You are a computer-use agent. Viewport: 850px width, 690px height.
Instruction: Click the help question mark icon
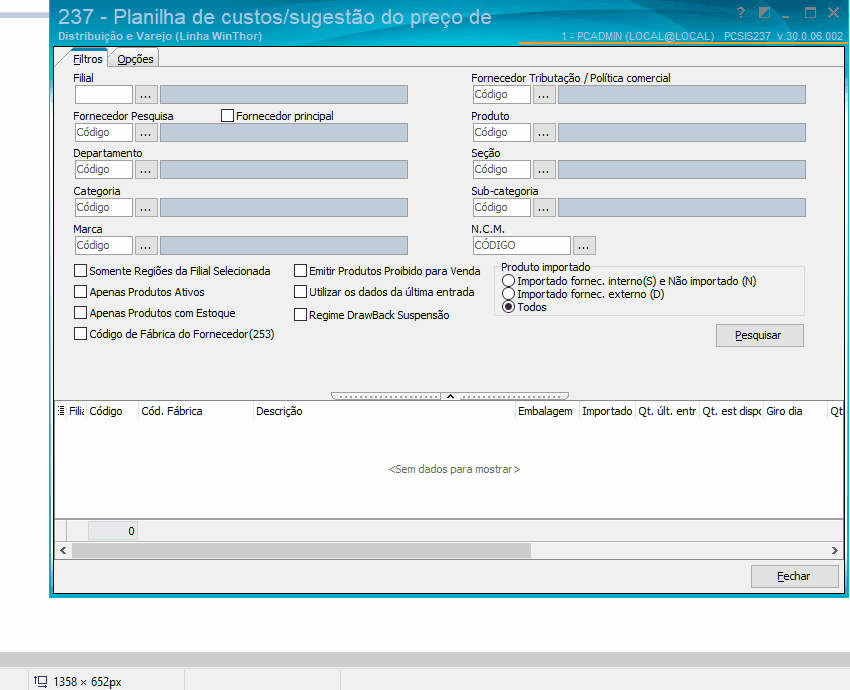pos(740,13)
